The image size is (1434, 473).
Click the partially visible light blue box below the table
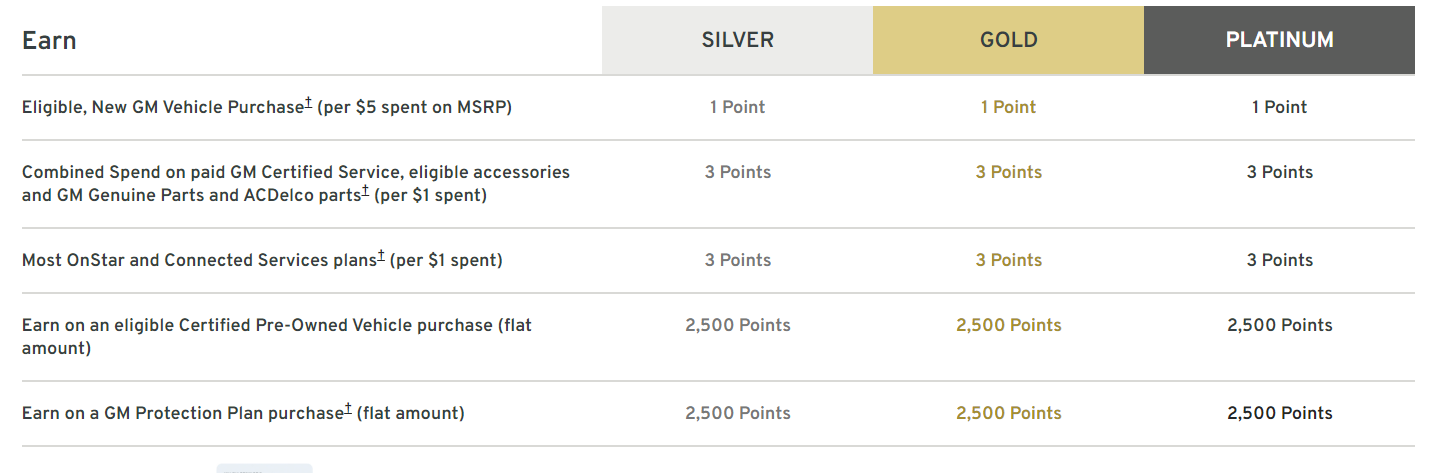(265, 468)
